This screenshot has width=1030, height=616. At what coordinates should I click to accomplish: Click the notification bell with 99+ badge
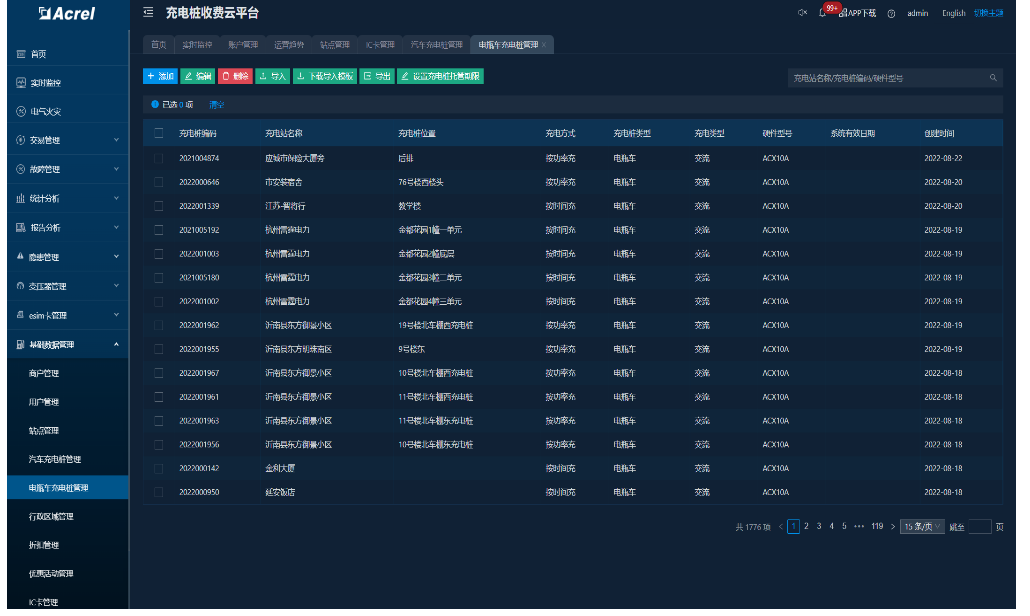[822, 13]
